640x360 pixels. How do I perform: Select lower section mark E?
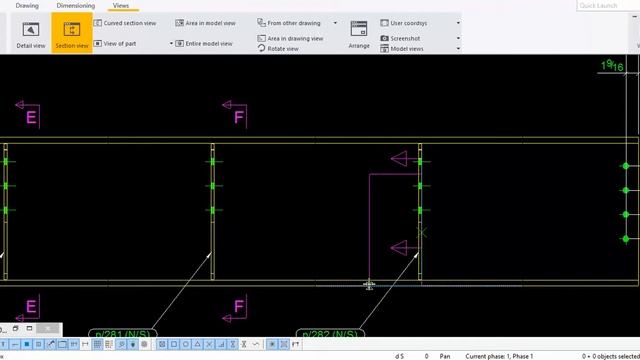point(29,309)
